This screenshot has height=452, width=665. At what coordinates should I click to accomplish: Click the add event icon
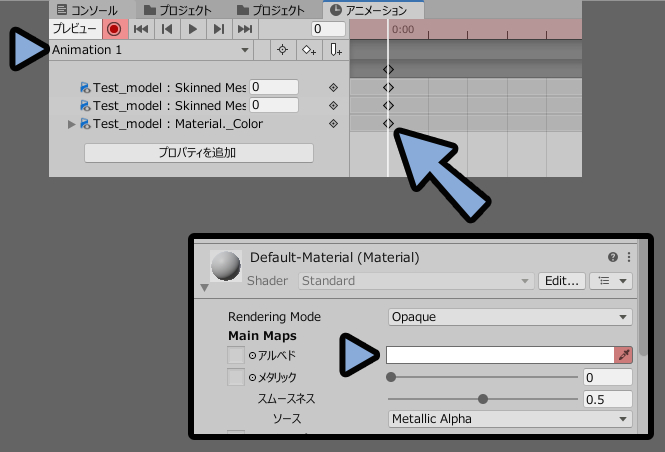[x=335, y=50]
